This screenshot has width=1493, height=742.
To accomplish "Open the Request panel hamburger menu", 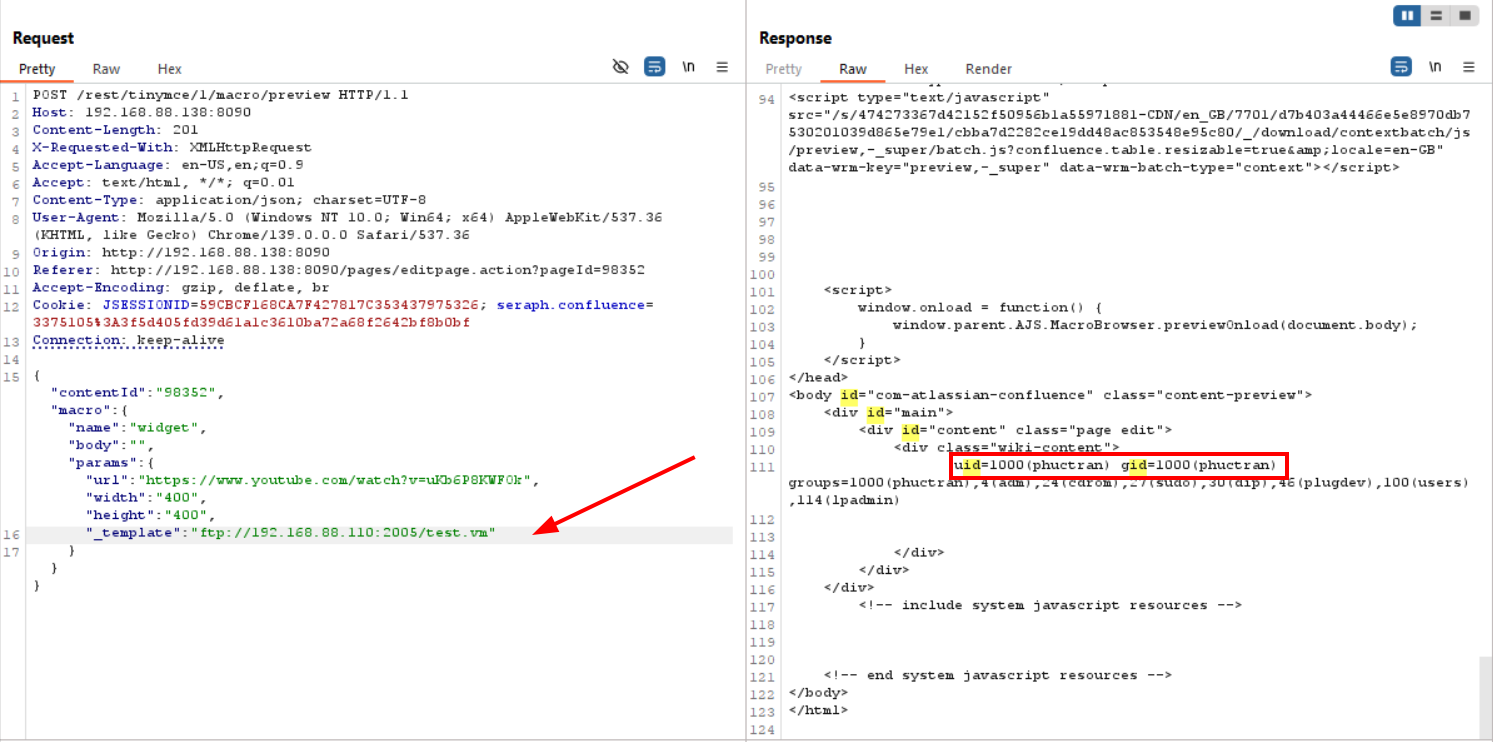I will [722, 67].
